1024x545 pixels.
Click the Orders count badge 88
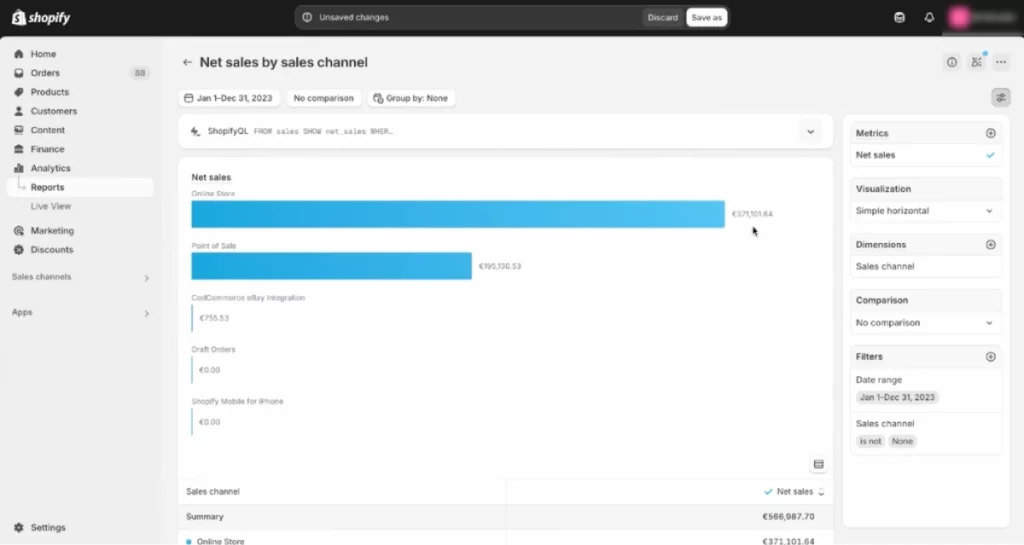(140, 73)
